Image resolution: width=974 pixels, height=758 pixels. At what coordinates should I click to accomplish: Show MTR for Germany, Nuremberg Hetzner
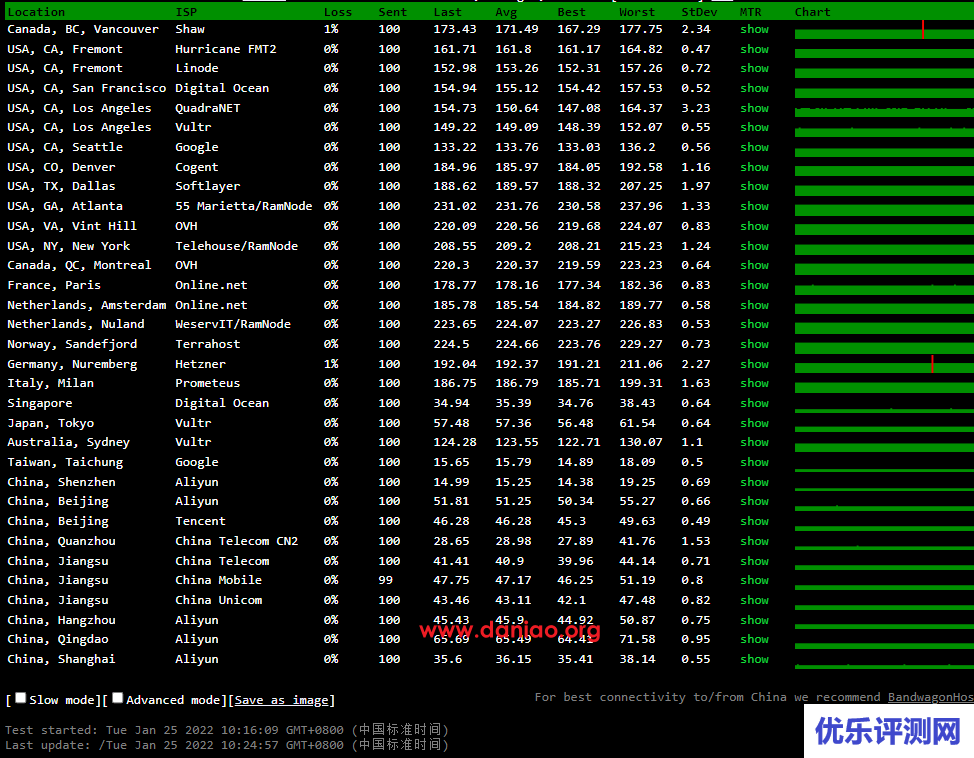click(754, 364)
